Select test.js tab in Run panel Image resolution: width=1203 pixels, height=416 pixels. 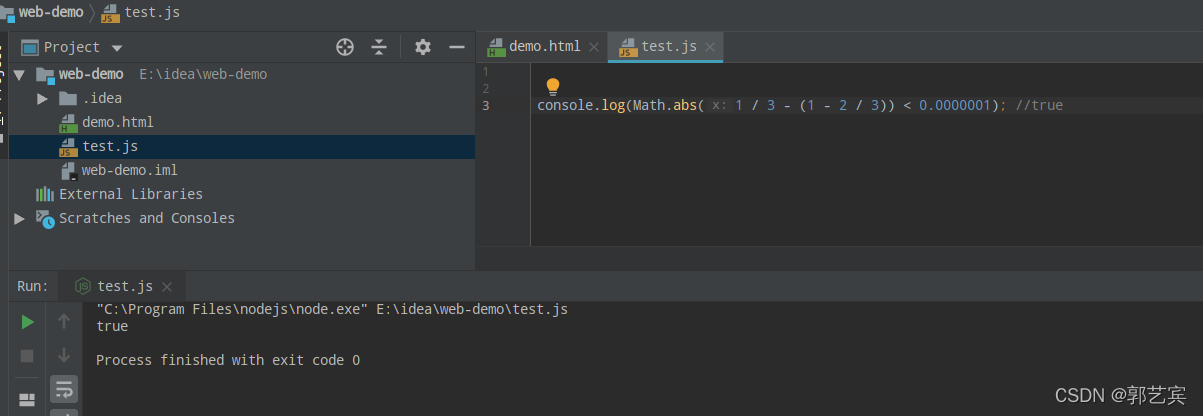point(124,286)
